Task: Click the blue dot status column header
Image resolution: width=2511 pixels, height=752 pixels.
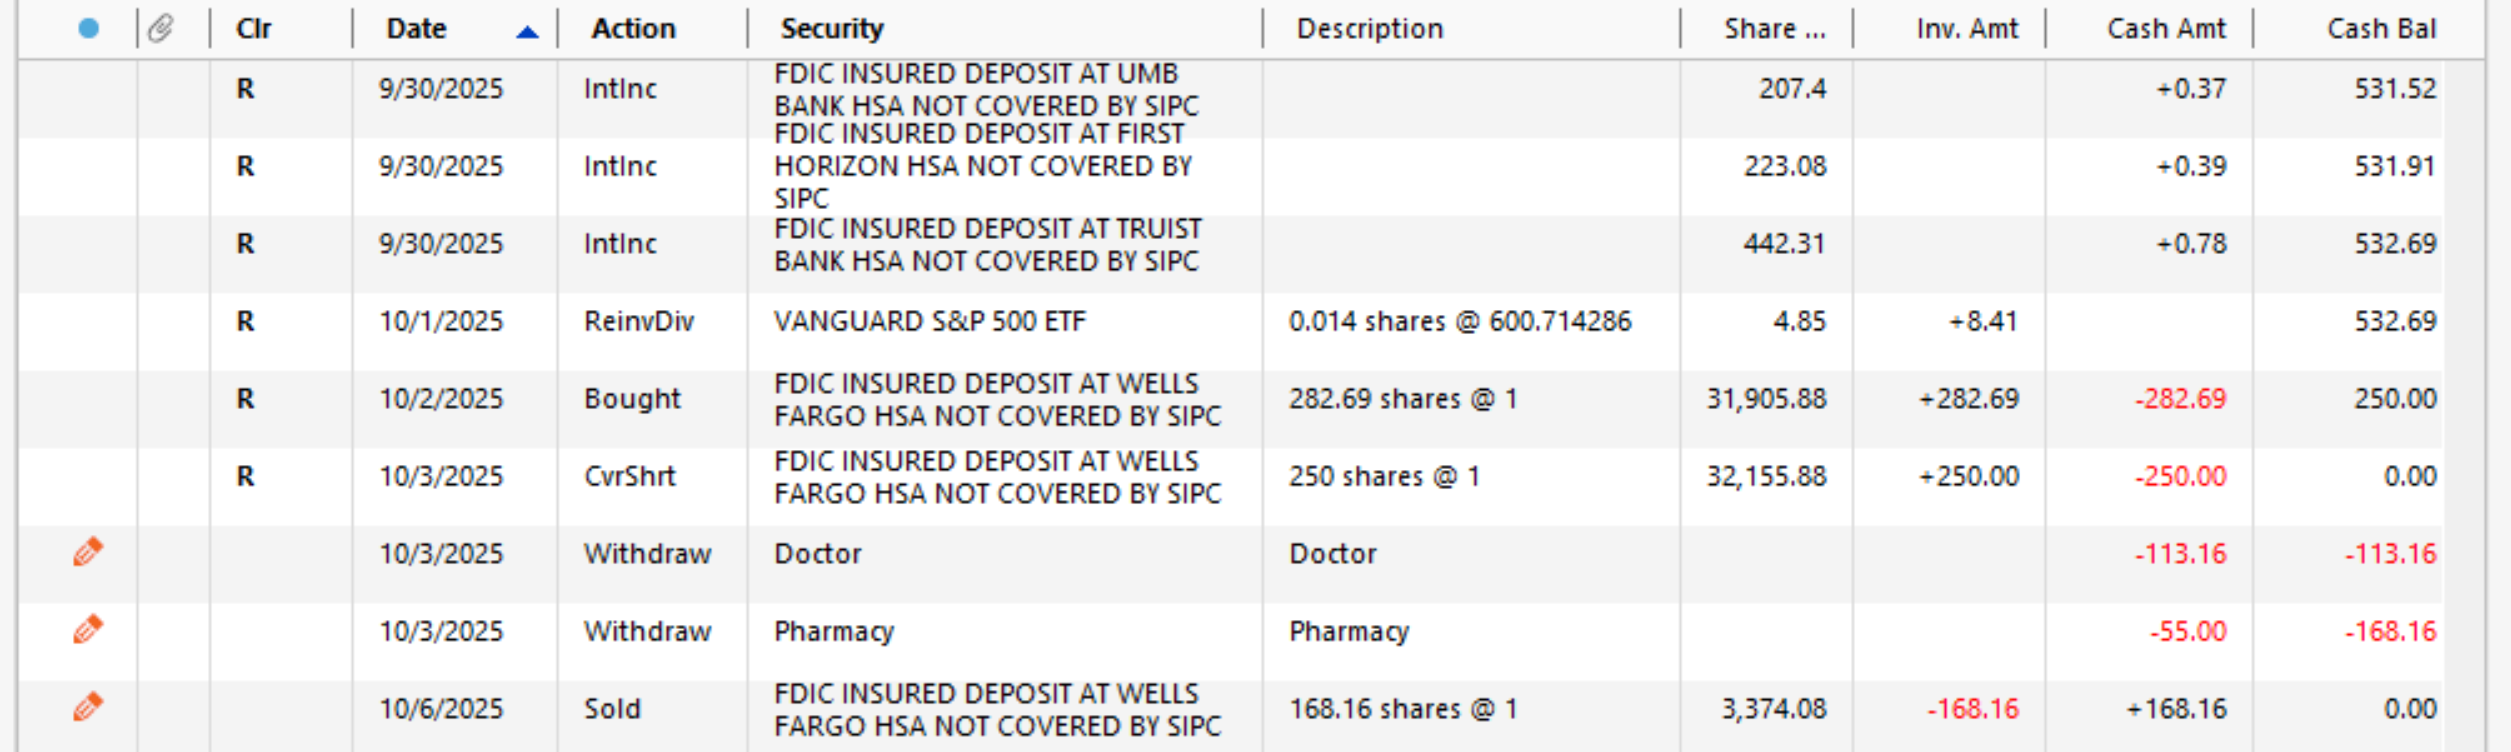Action: pos(89,29)
